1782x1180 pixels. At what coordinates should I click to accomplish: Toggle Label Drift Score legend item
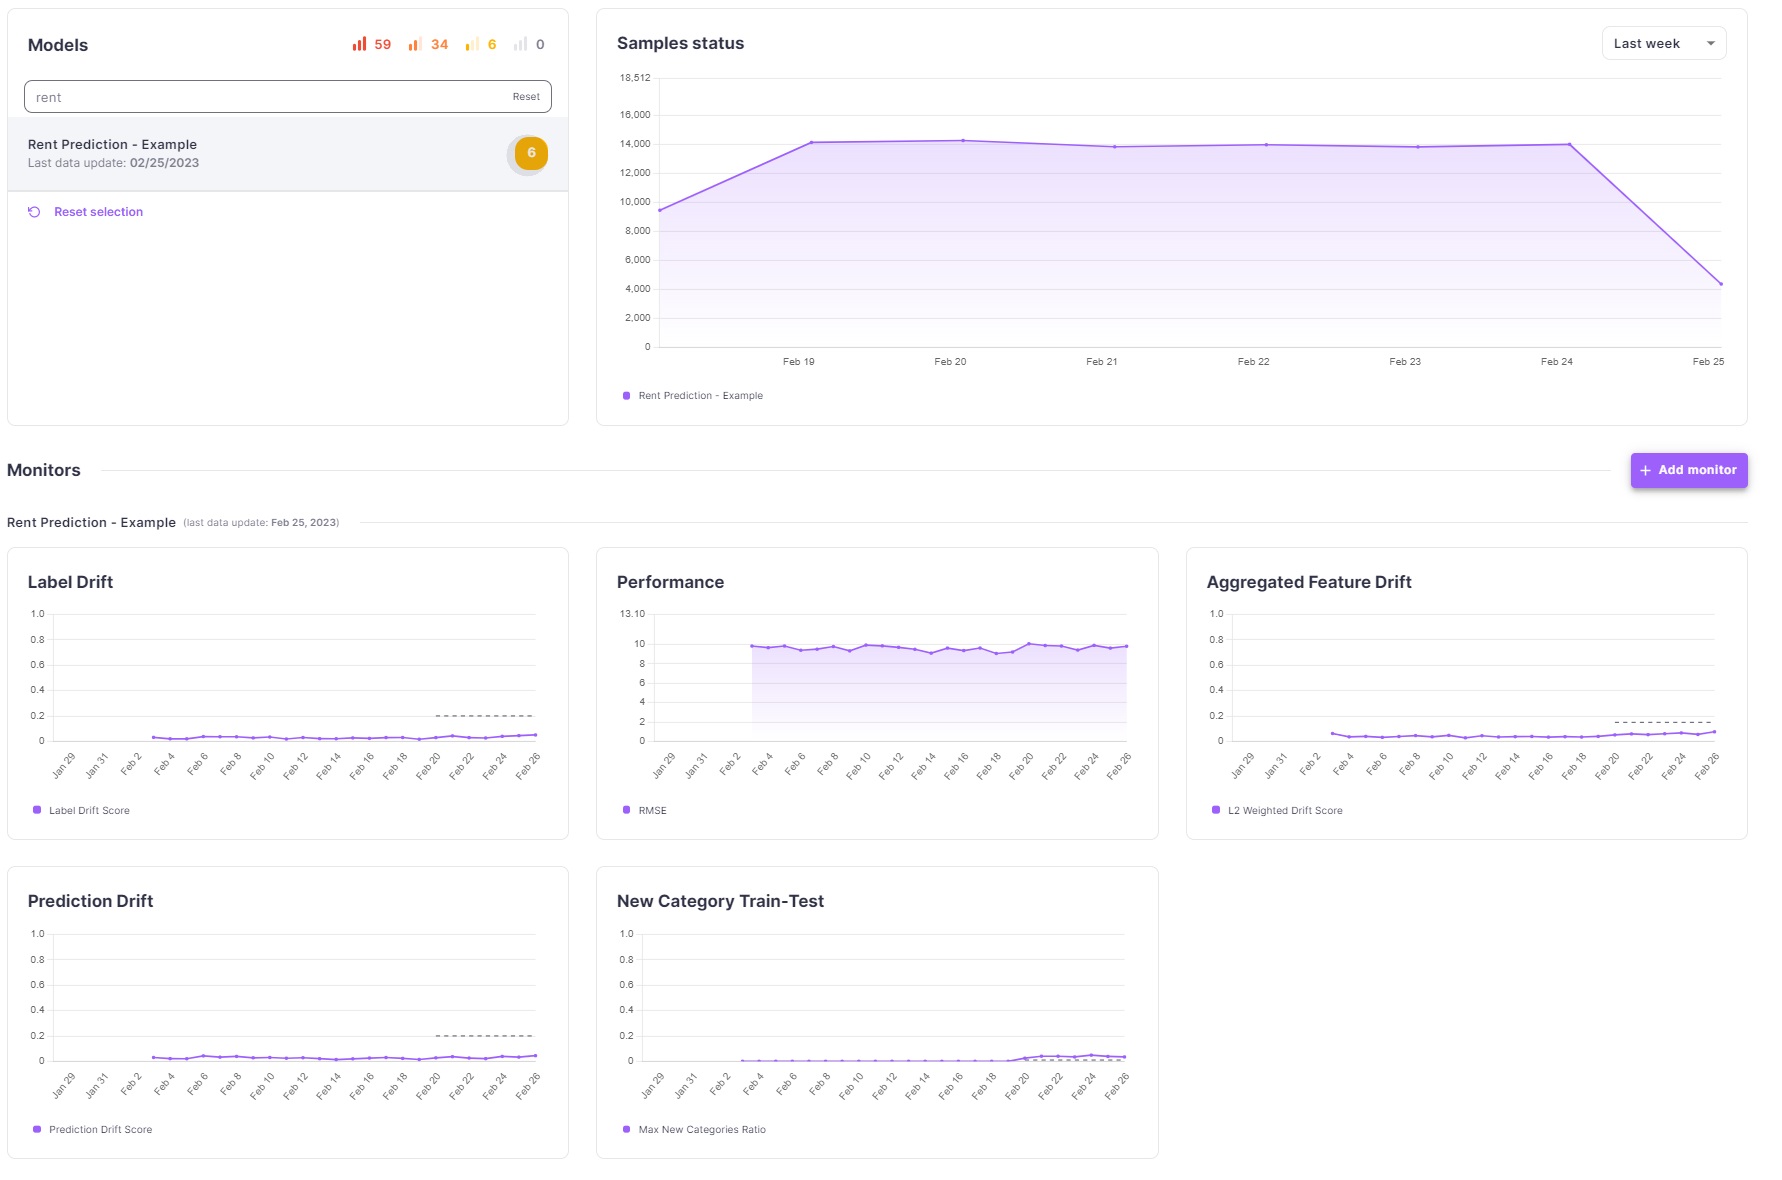coord(82,811)
